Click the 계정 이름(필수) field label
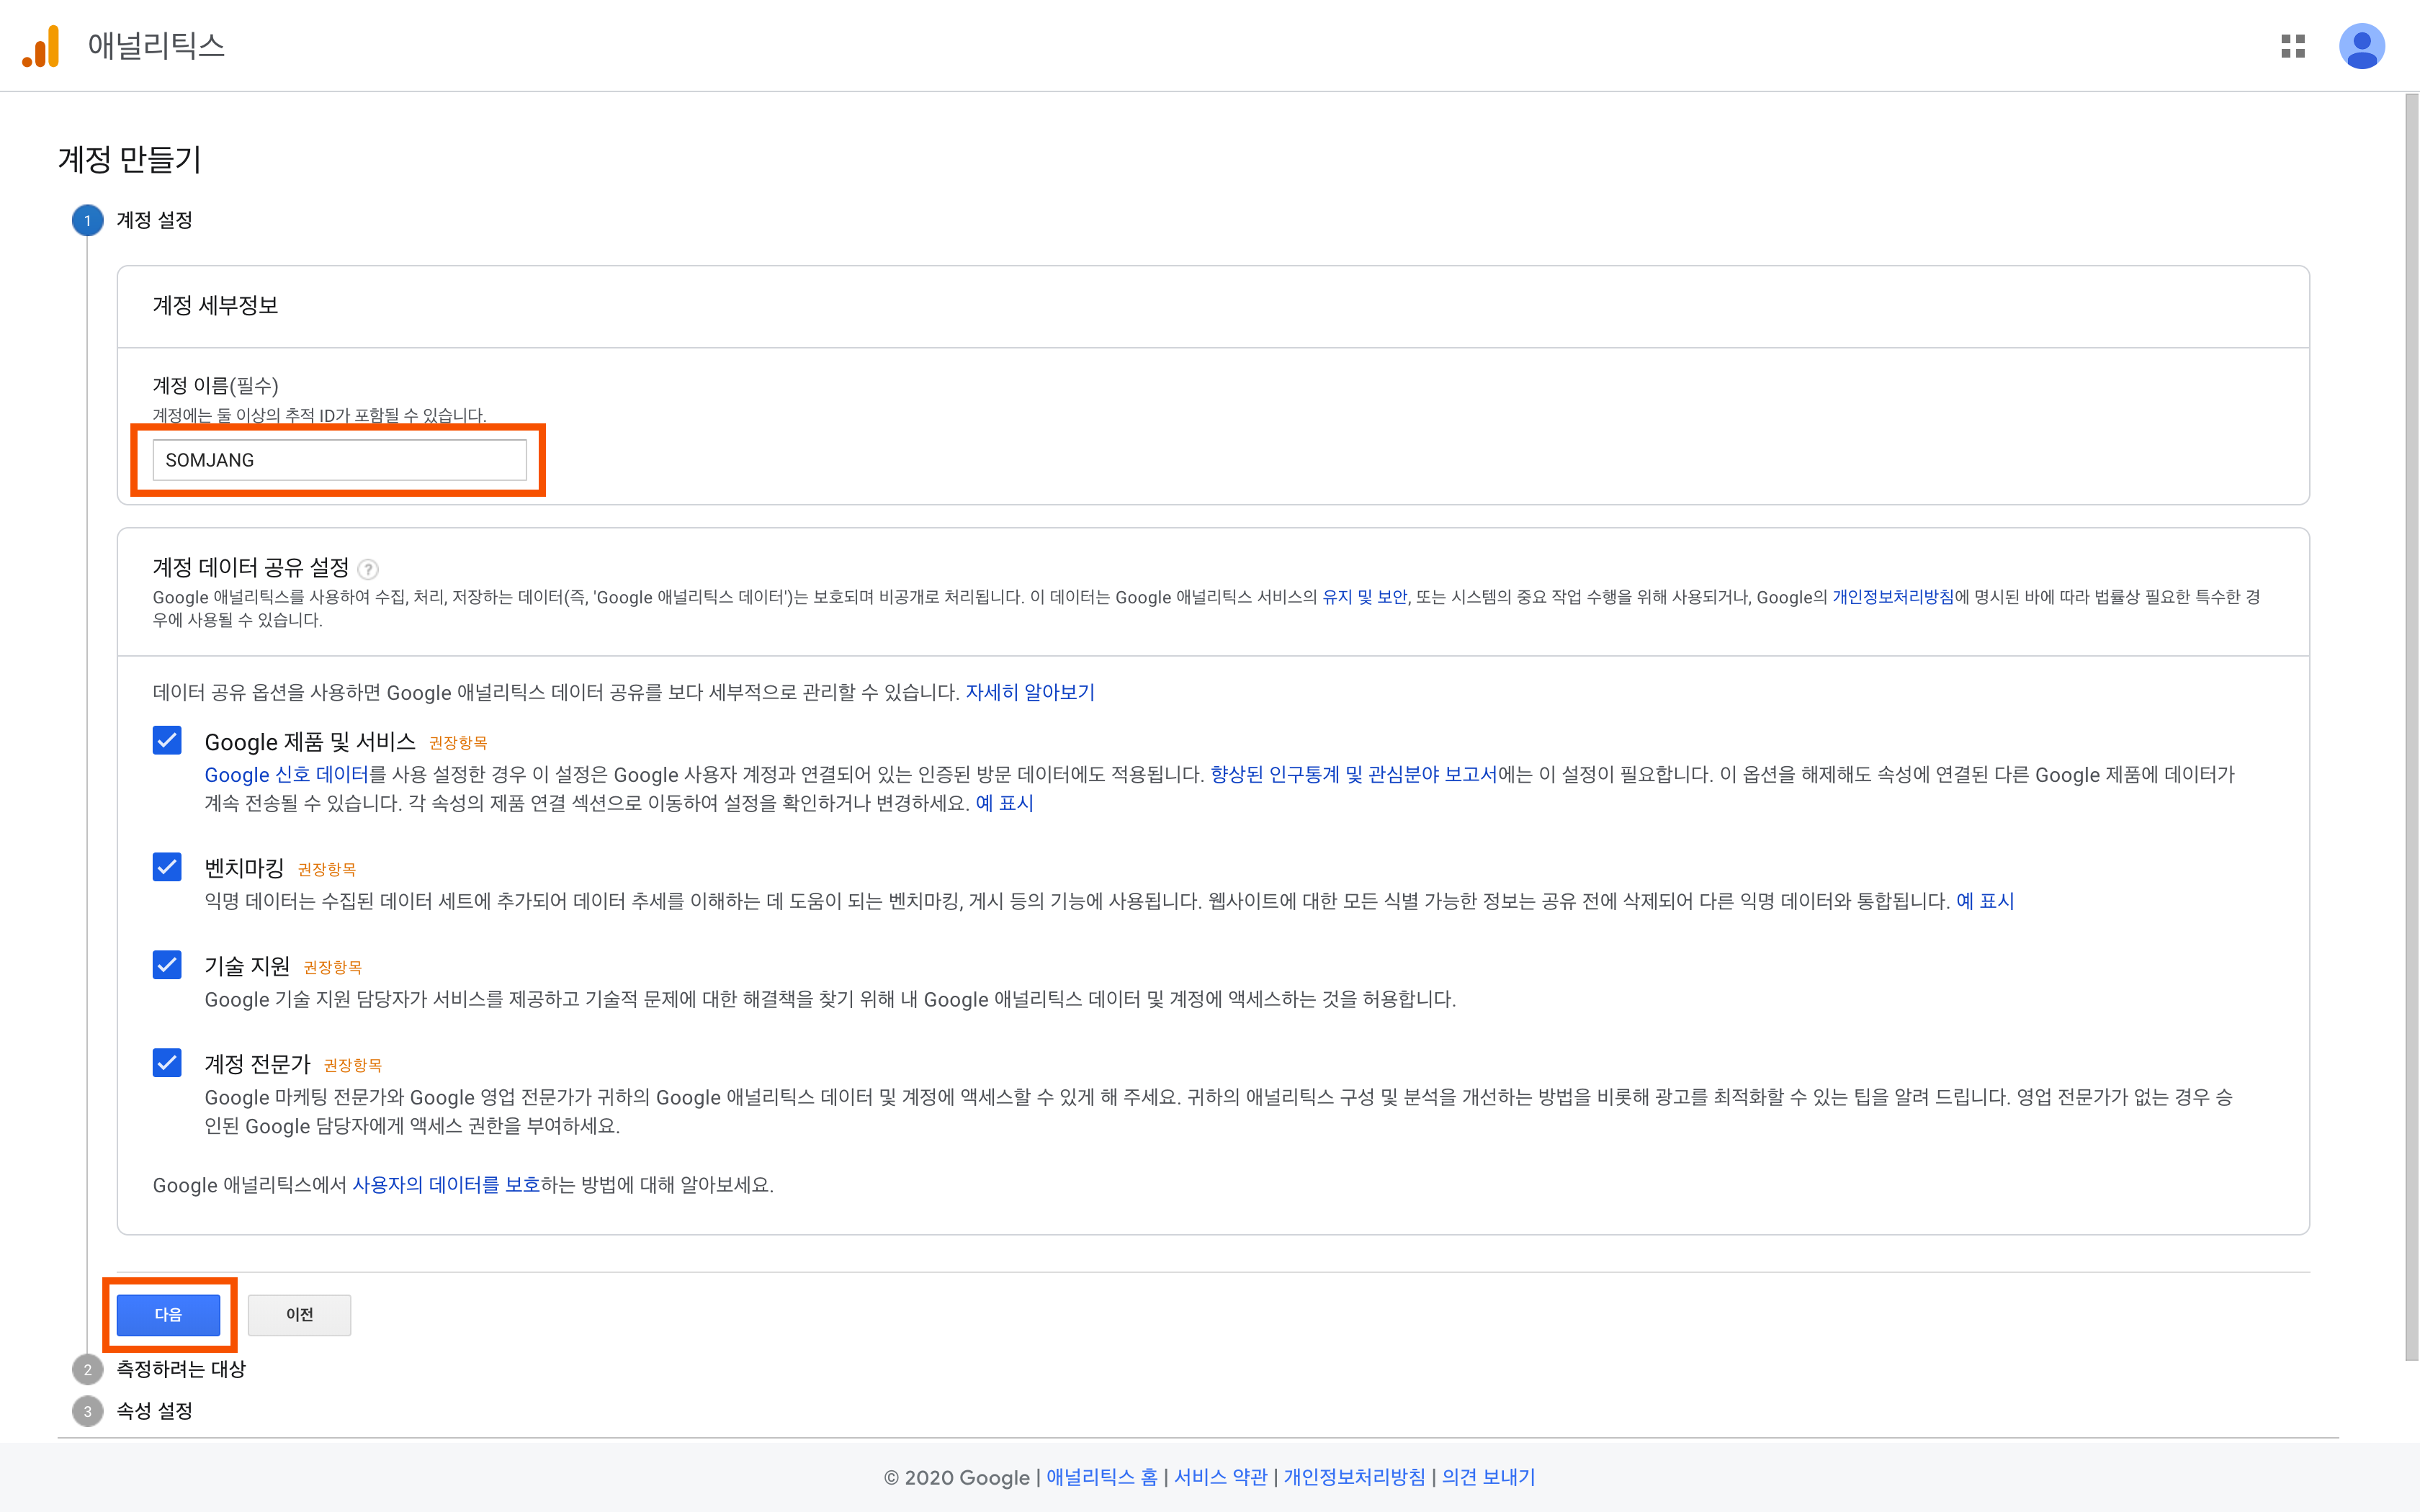 pos(215,386)
